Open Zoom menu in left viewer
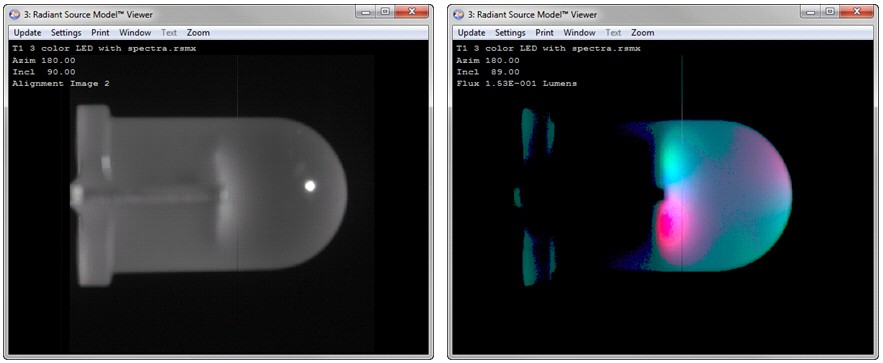883x363 pixels. 198,33
